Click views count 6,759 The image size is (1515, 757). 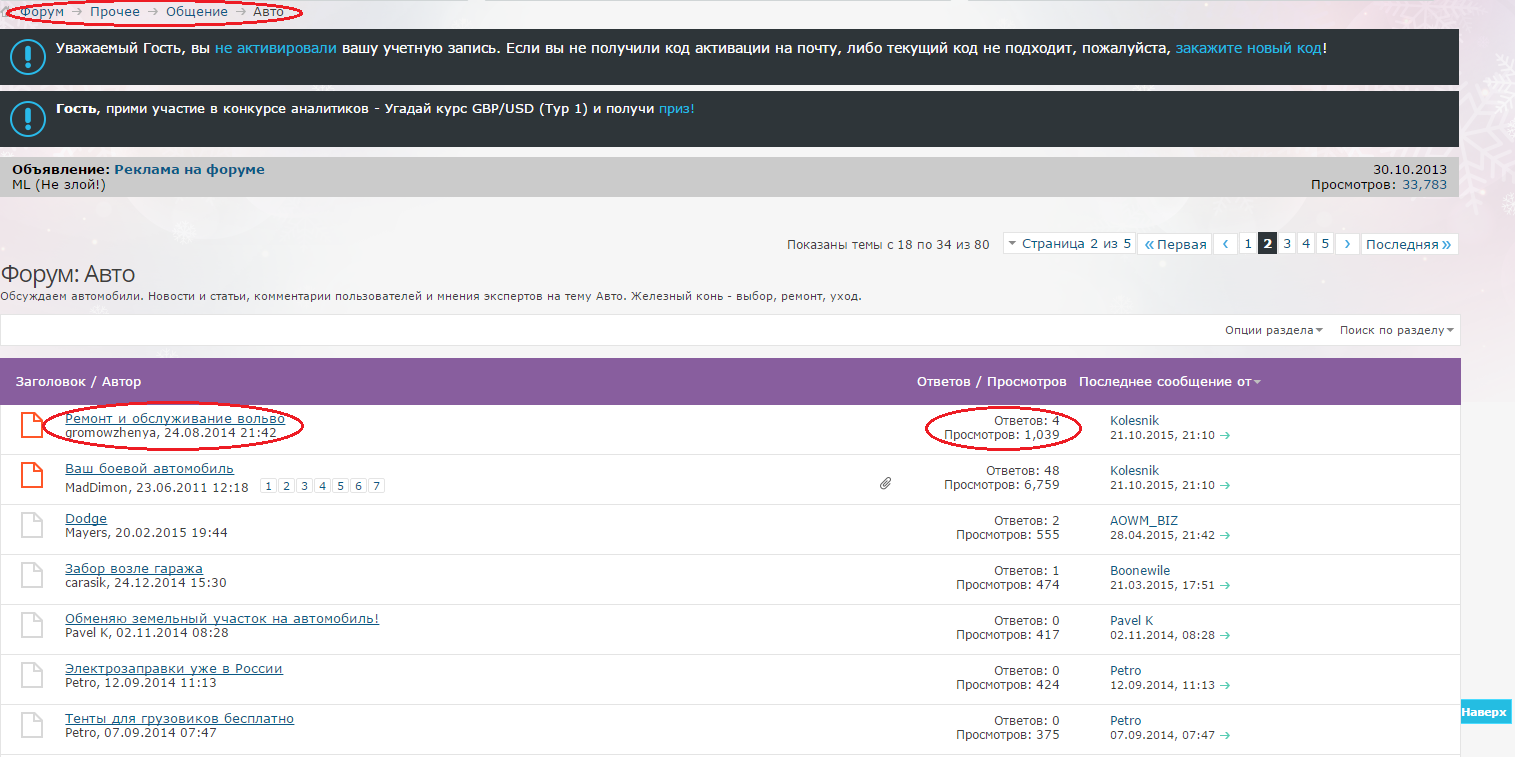coord(1042,485)
